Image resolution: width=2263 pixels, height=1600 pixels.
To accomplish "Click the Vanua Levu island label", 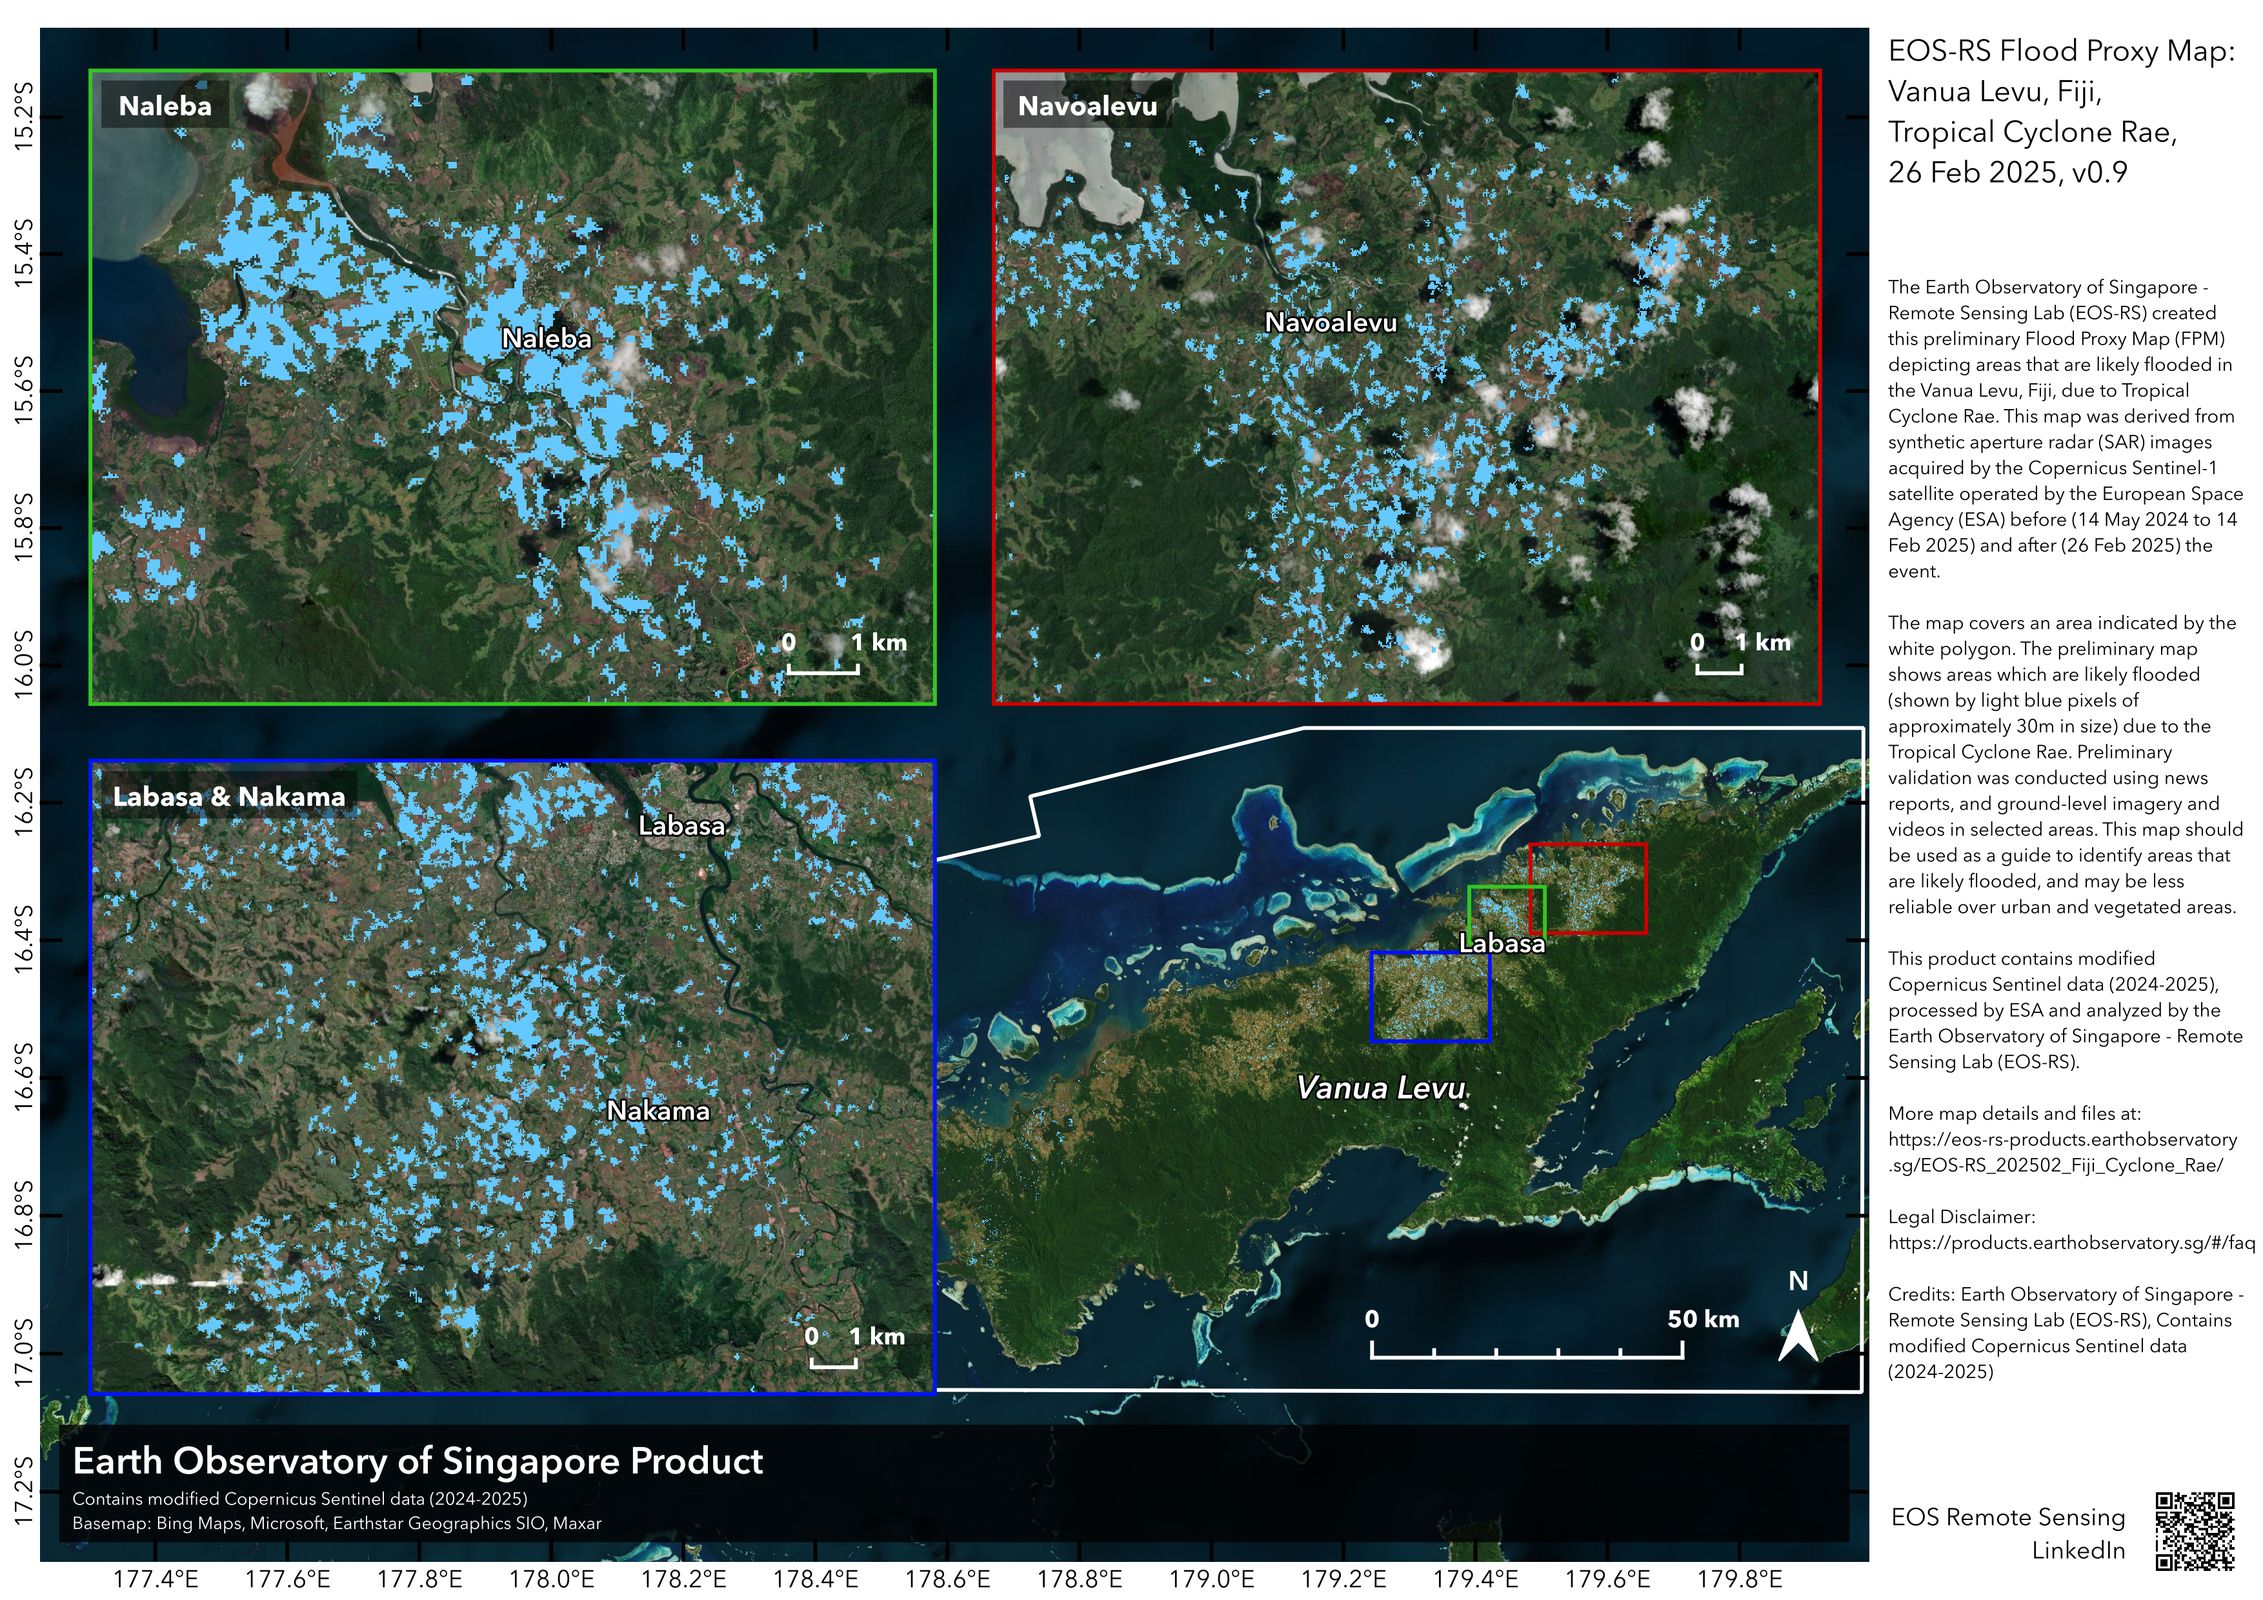I will tap(1381, 1088).
